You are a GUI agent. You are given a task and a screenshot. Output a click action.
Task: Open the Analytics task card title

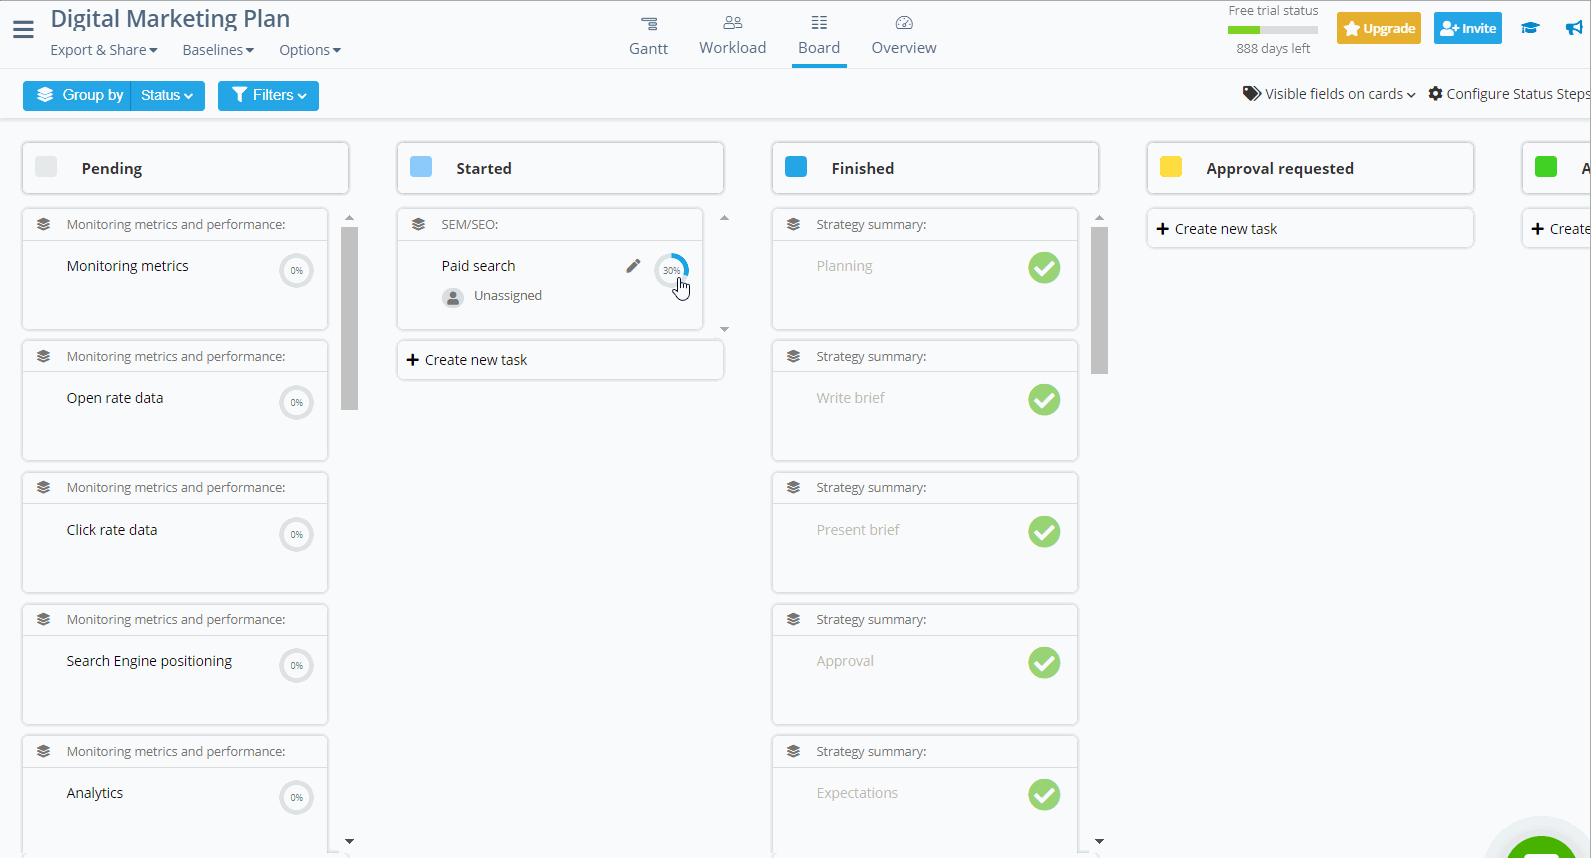coord(95,793)
